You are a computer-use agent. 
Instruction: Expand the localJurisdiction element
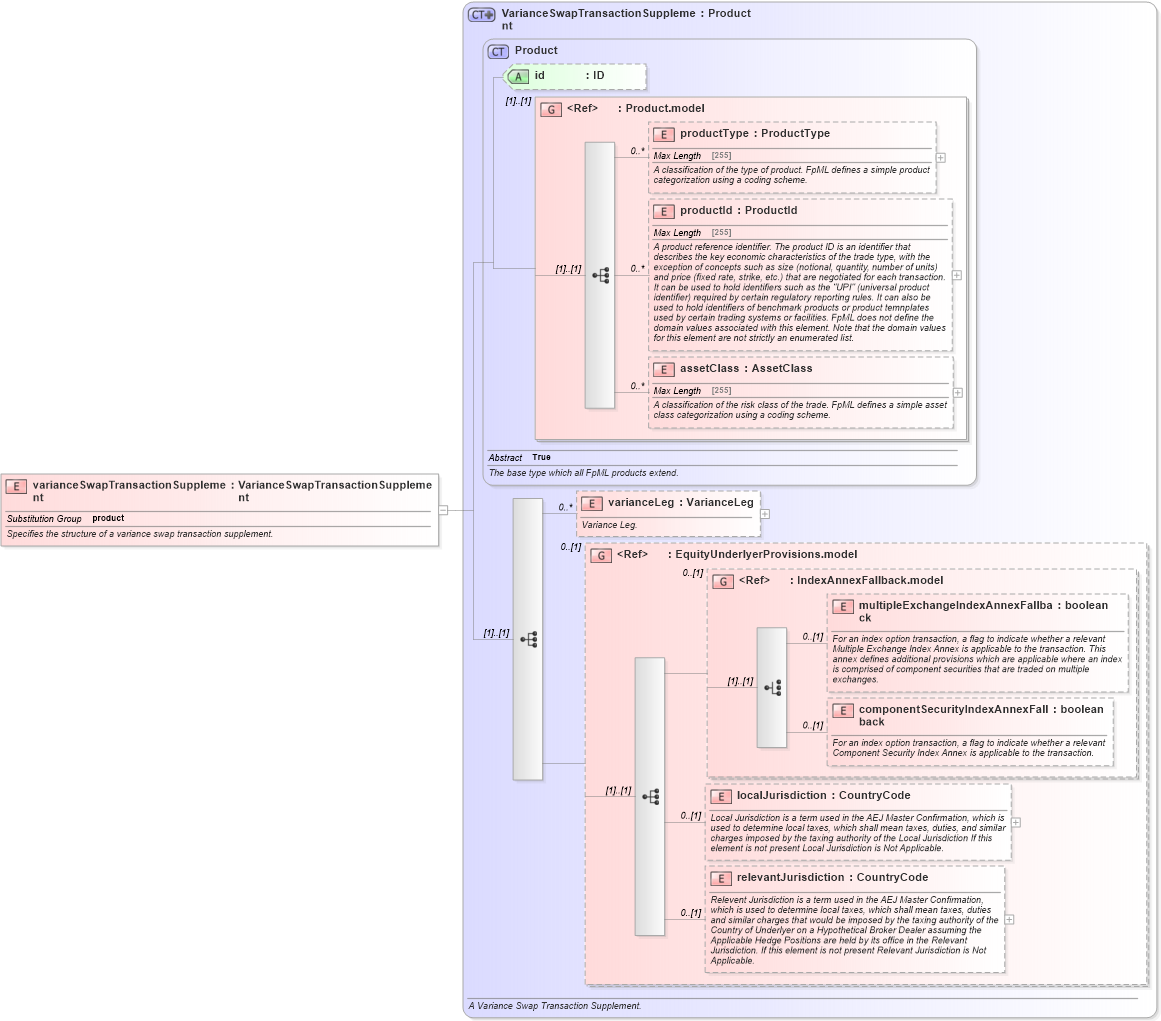[1016, 823]
